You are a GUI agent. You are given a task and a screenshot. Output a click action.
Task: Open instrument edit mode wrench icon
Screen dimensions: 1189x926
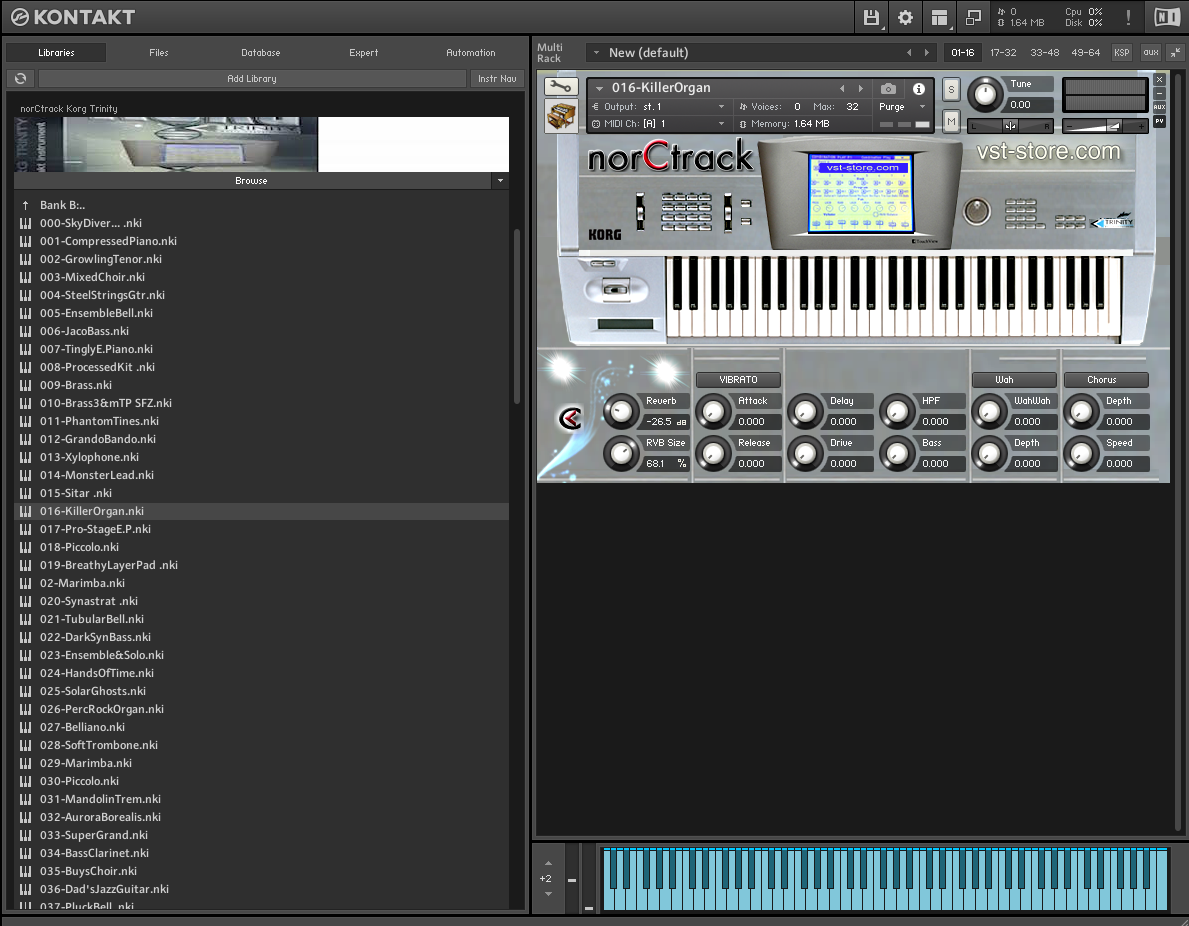[x=561, y=86]
